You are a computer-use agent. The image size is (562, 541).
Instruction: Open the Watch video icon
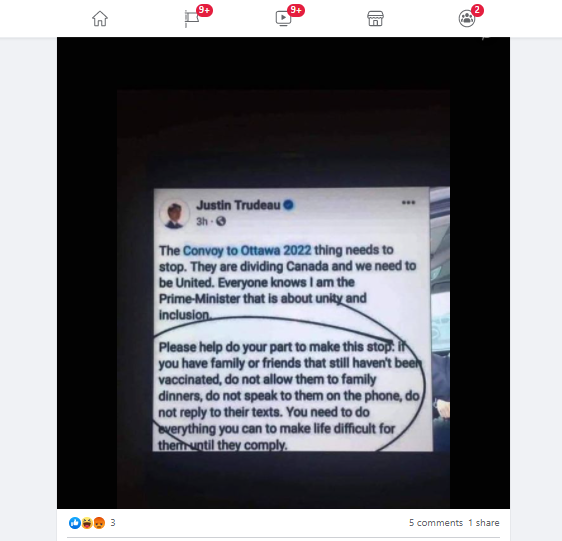click(x=283, y=19)
